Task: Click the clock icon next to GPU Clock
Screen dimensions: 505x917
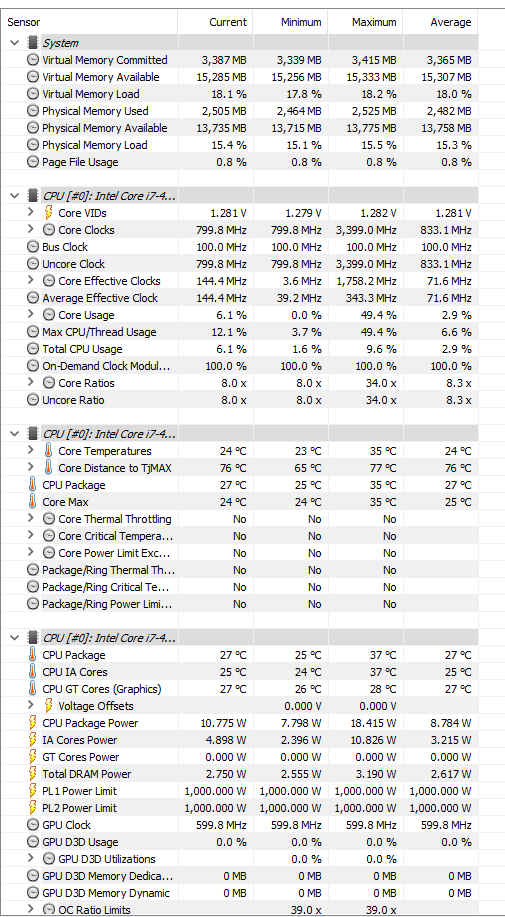Action: (x=33, y=825)
